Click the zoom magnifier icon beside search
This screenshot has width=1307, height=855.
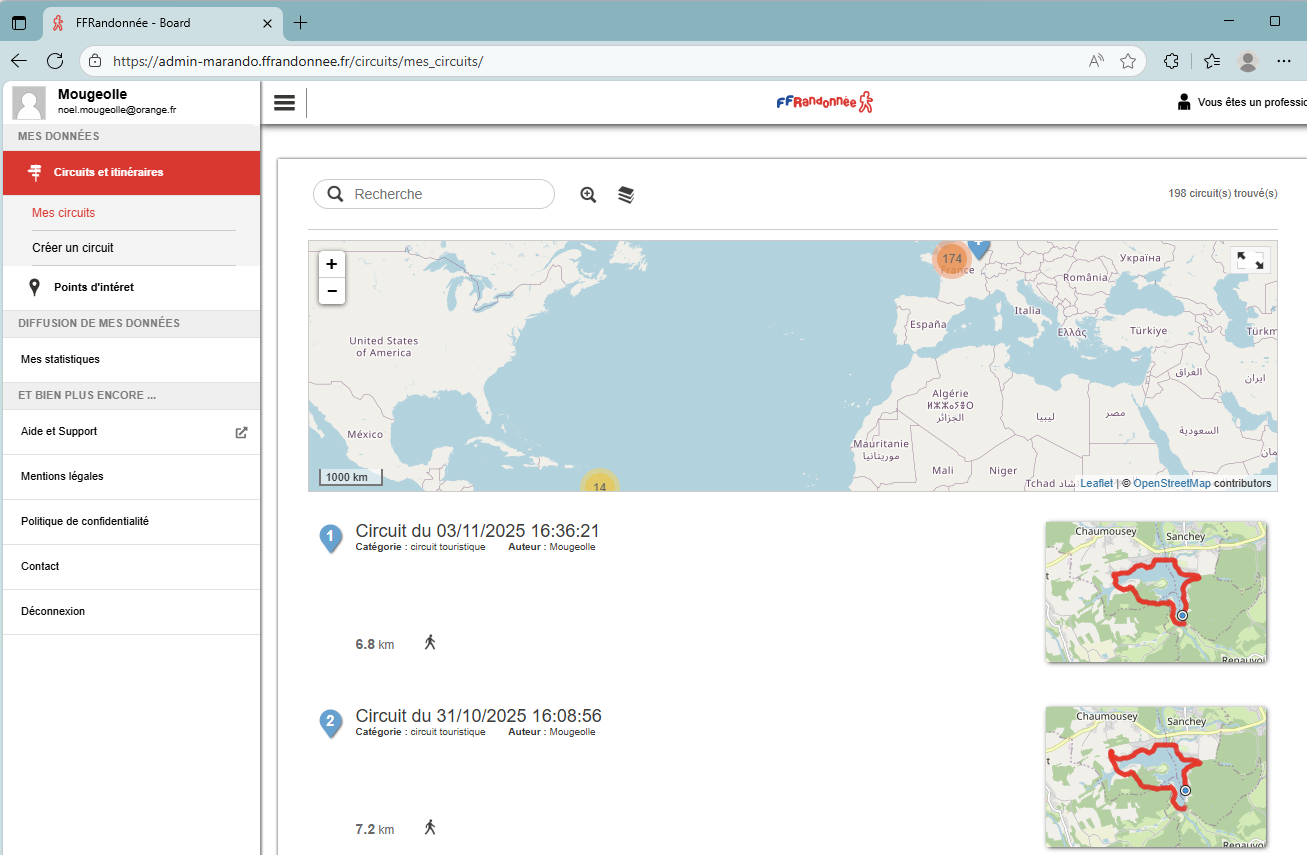pyautogui.click(x=588, y=195)
